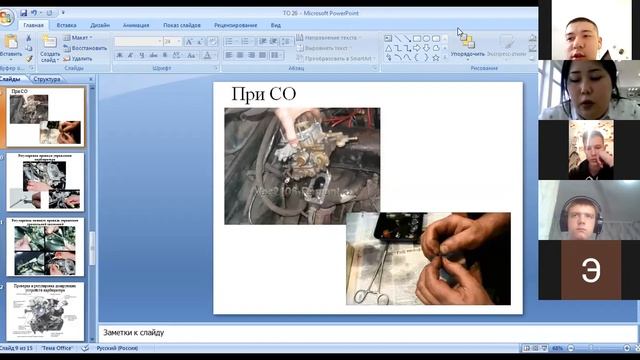Click Заметки к слайду notes field
640x360 pixels.
[x=367, y=333]
